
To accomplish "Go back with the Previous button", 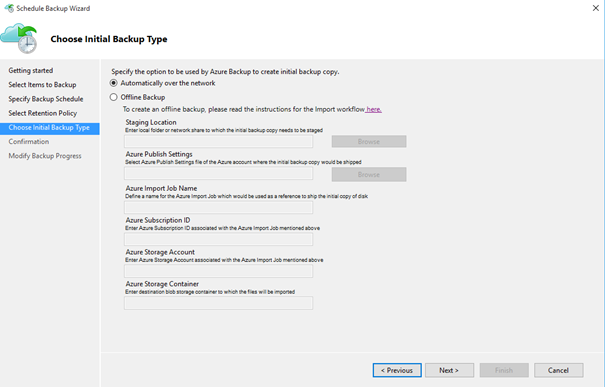I will coord(397,370).
